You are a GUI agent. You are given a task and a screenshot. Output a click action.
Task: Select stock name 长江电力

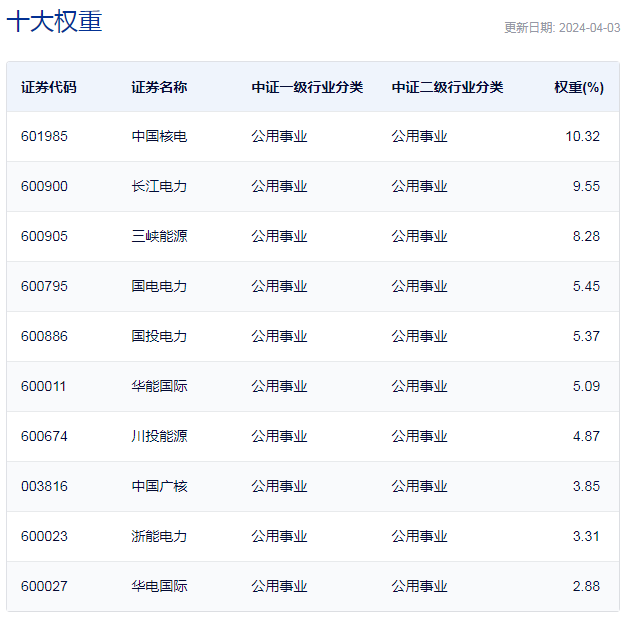[x=159, y=186]
